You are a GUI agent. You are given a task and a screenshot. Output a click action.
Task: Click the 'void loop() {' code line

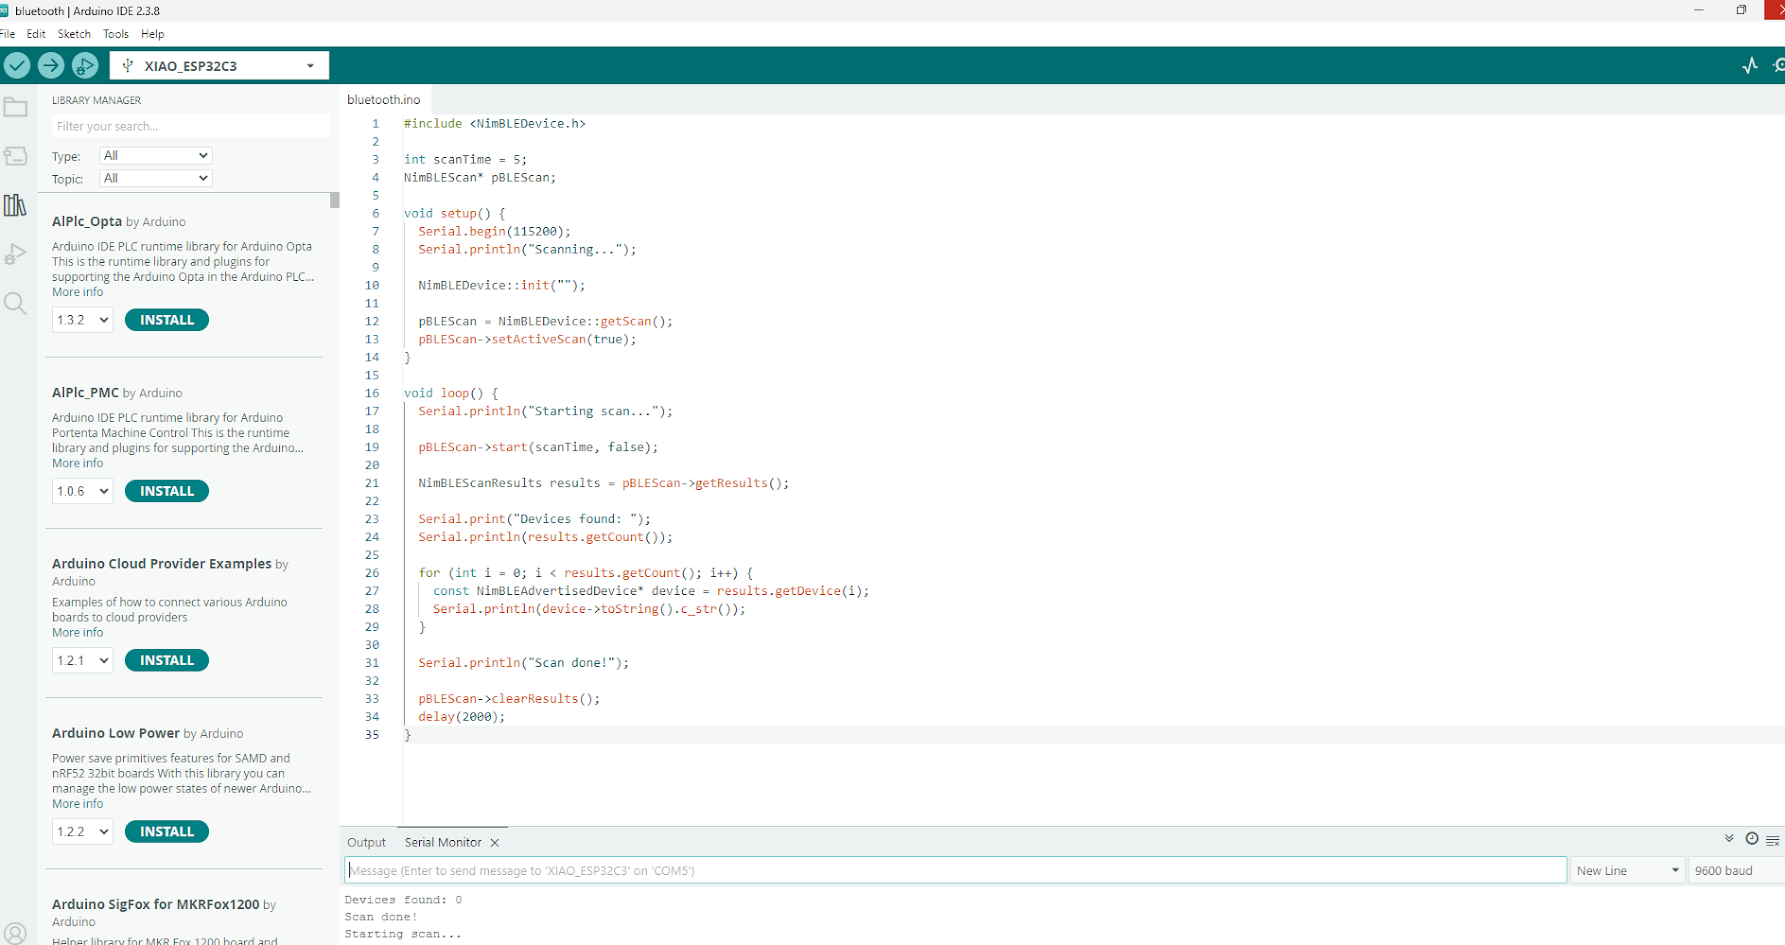coord(451,393)
